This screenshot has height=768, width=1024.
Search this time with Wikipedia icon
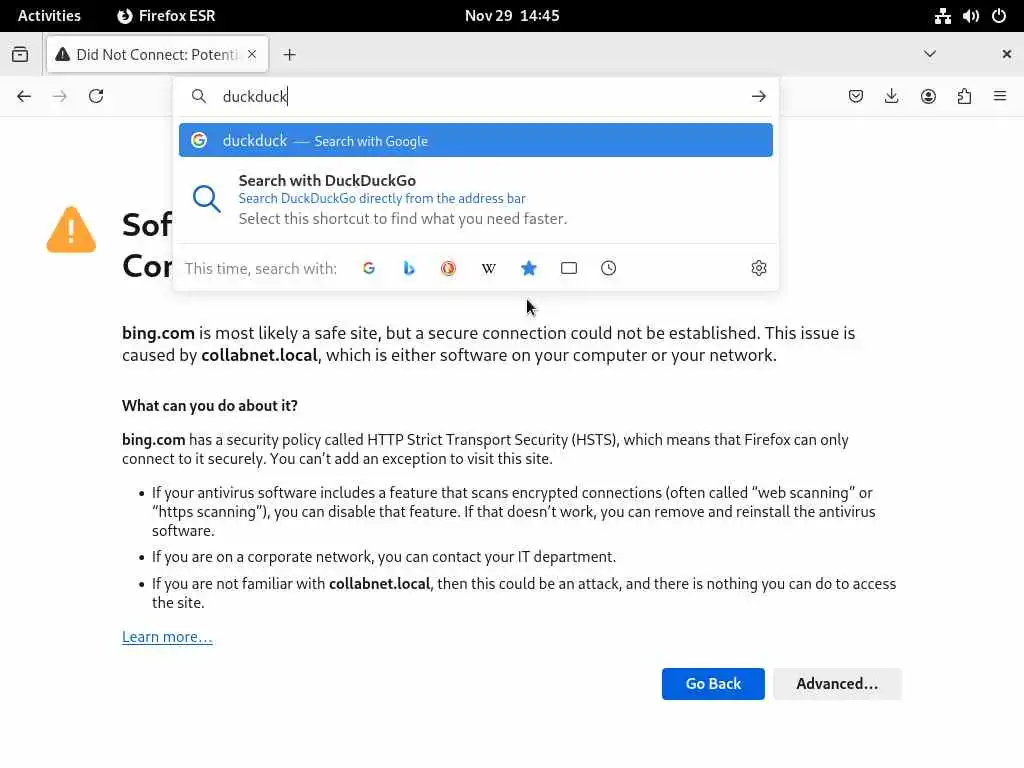tap(488, 268)
